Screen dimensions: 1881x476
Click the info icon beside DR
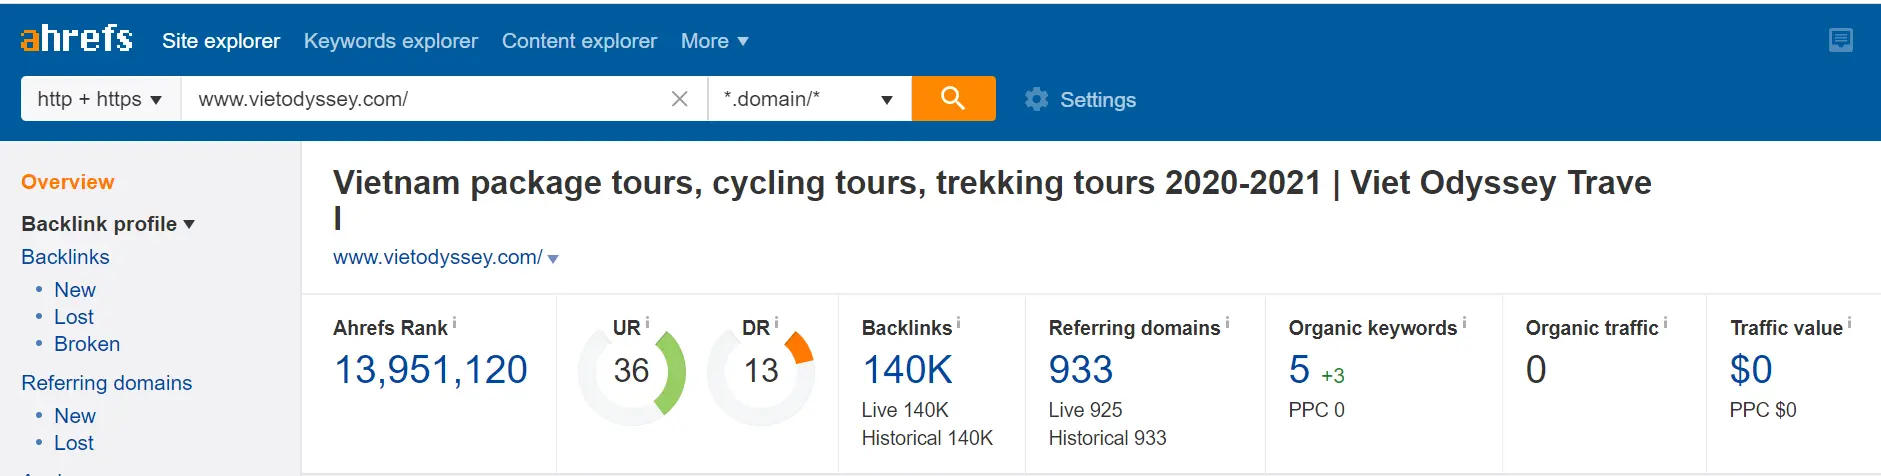(776, 322)
